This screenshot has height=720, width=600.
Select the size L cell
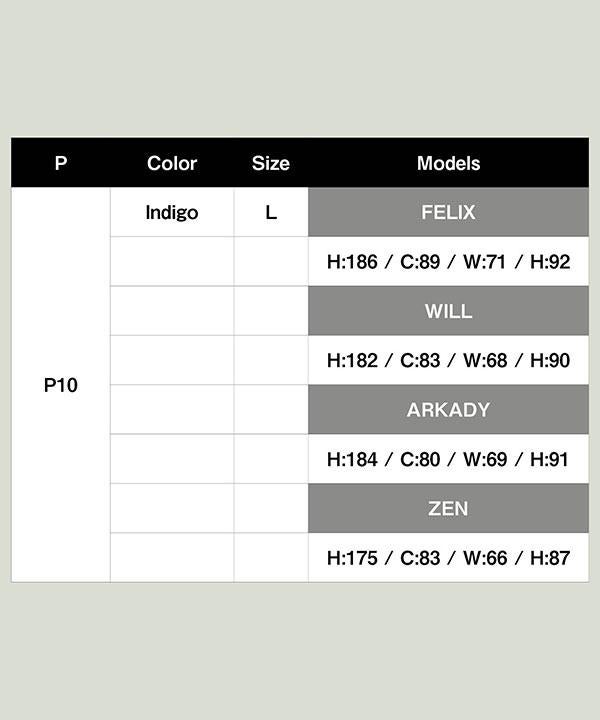pos(271,212)
